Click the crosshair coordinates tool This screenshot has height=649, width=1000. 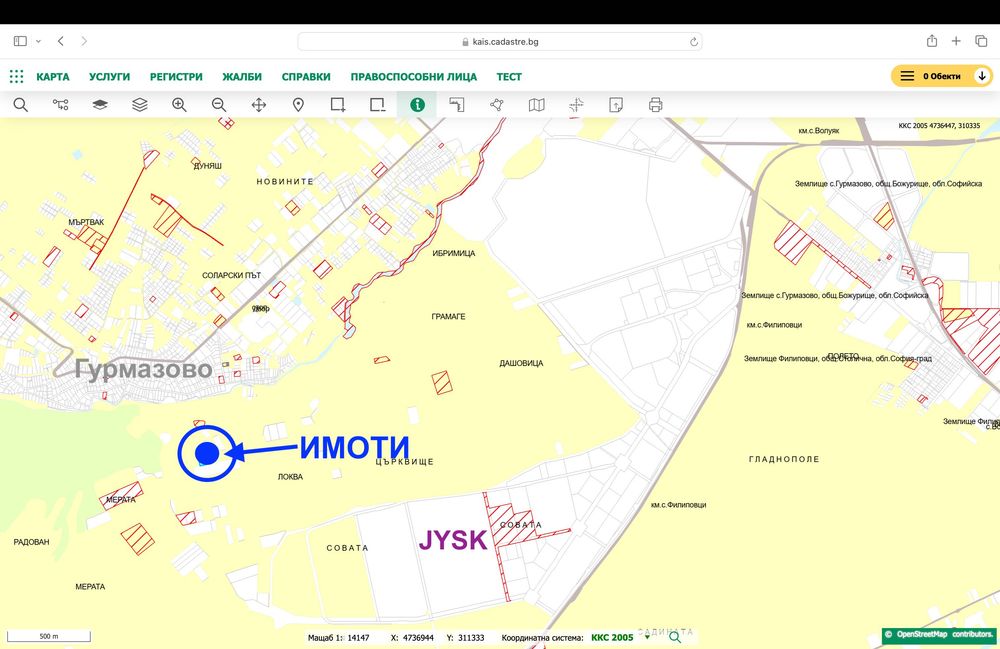(x=576, y=105)
